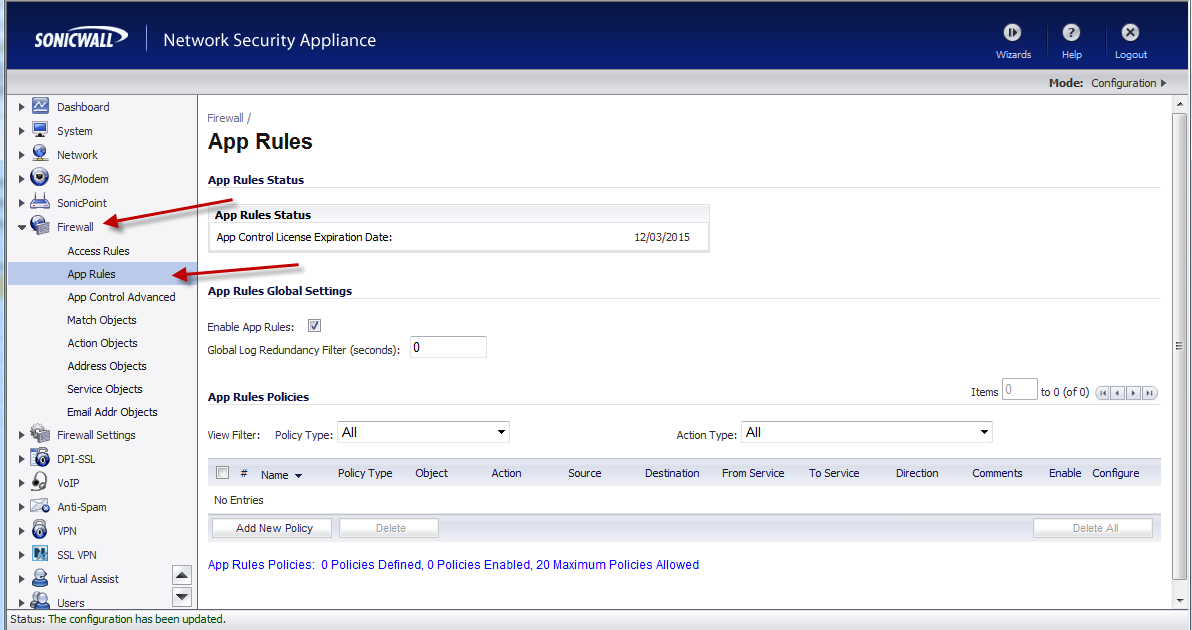1192x630 pixels.
Task: Click the Logout X icon
Action: (1130, 33)
